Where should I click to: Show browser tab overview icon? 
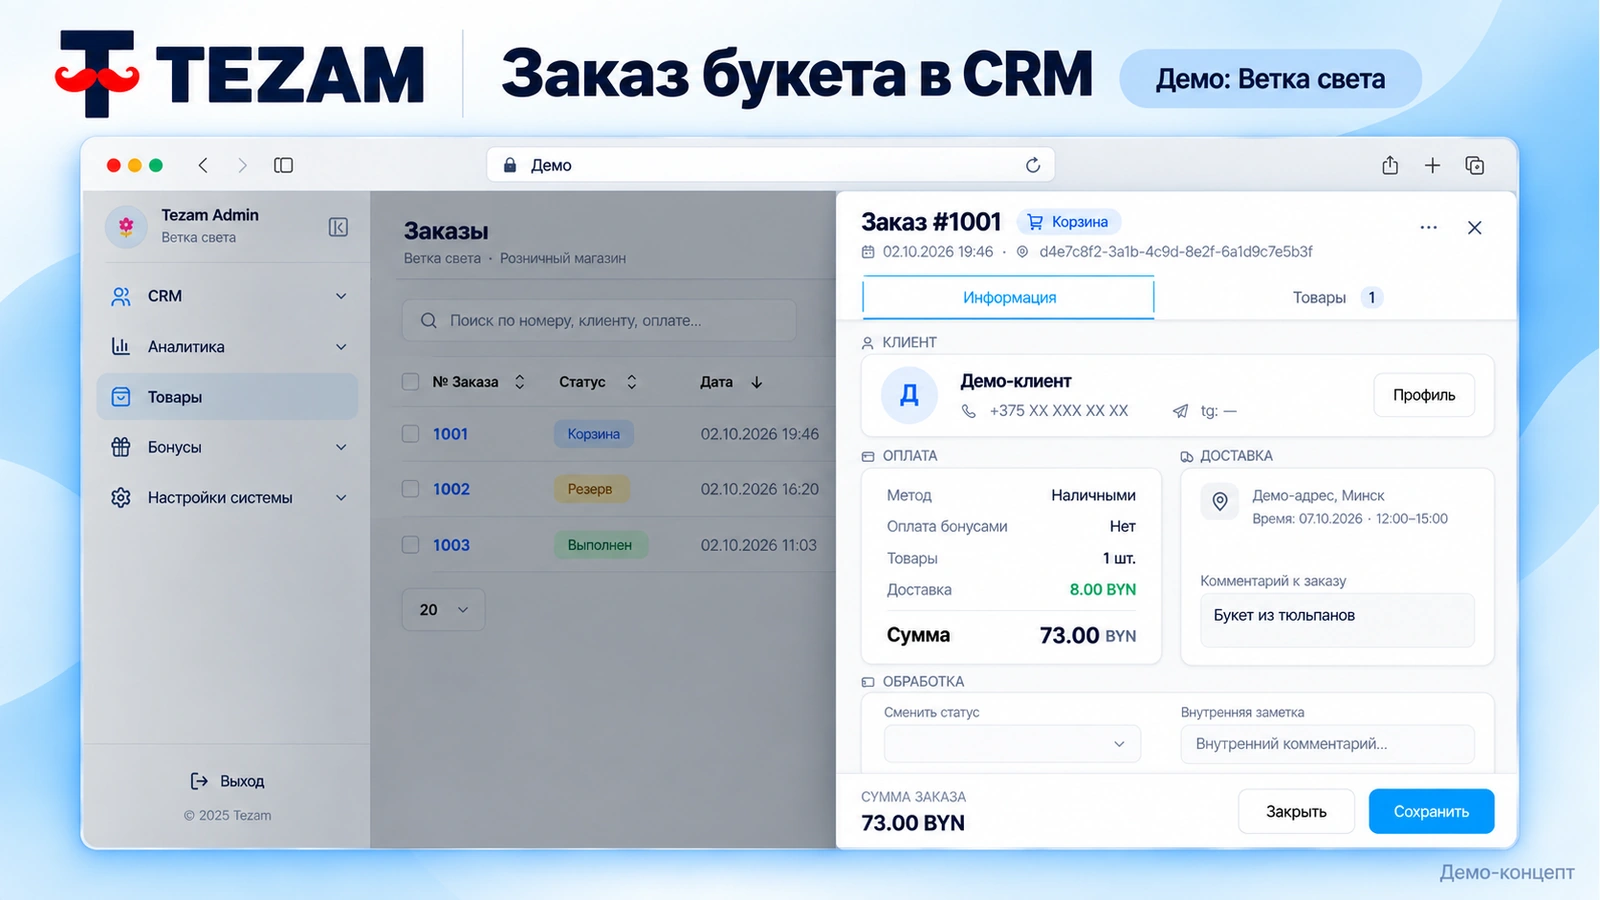(1475, 165)
